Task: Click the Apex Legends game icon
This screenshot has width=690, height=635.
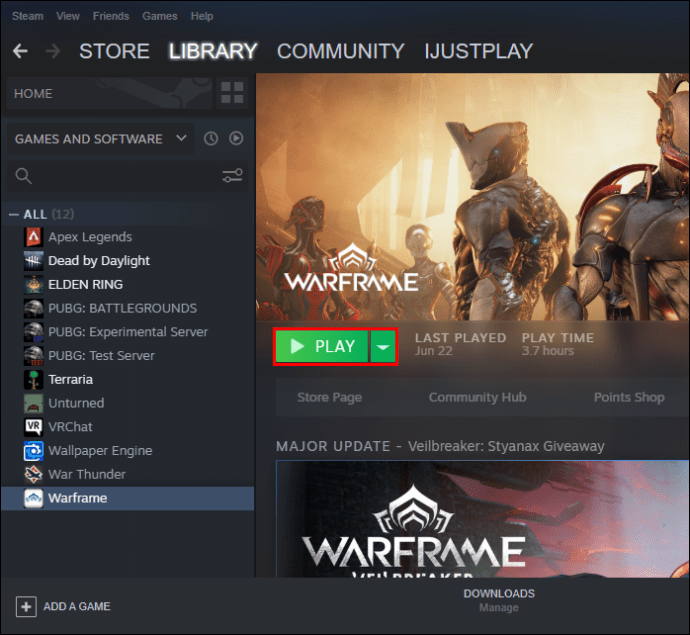Action: pyautogui.click(x=33, y=237)
